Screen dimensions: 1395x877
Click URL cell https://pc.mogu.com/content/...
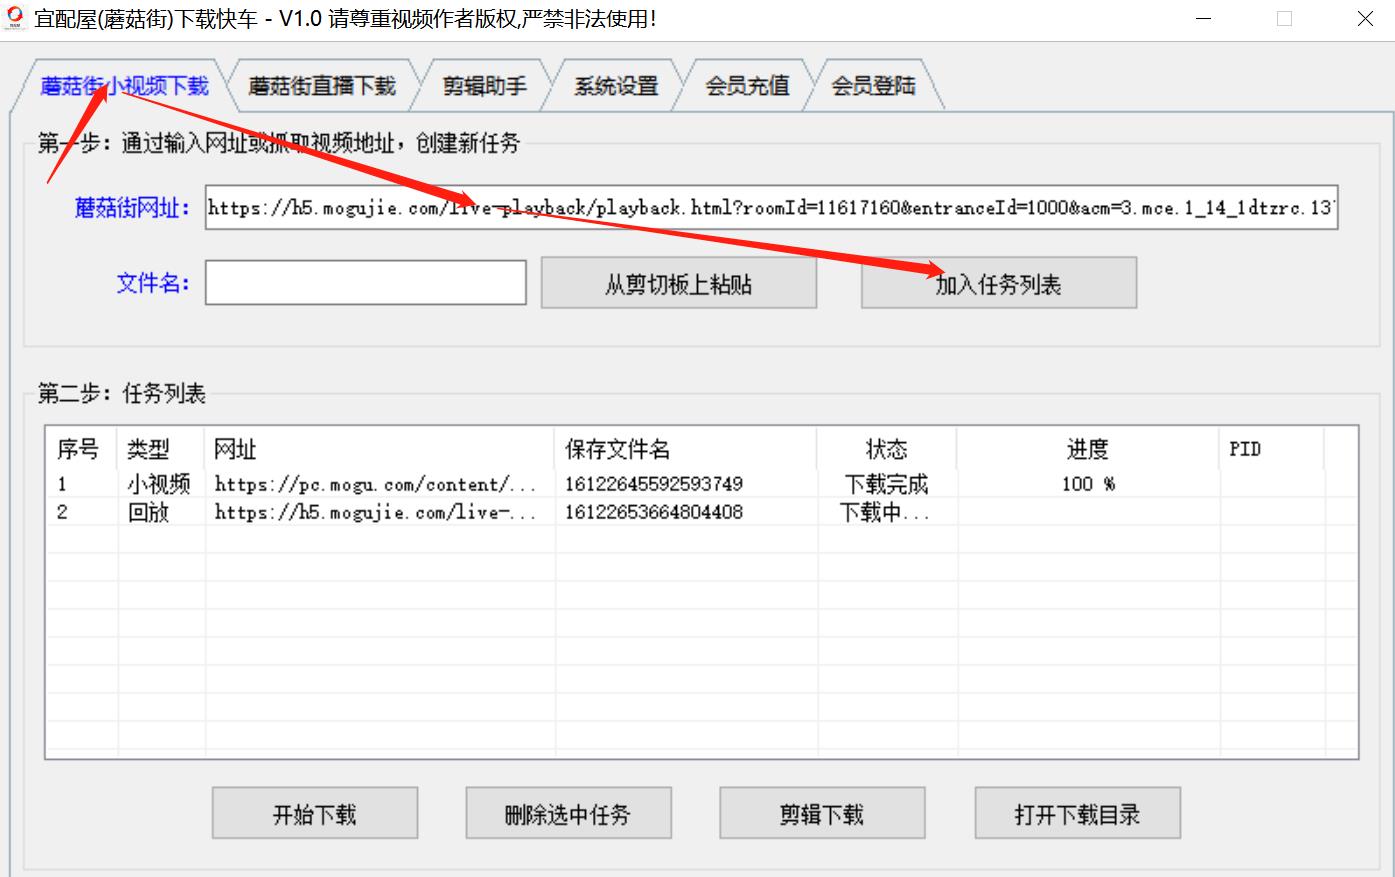pyautogui.click(x=376, y=484)
